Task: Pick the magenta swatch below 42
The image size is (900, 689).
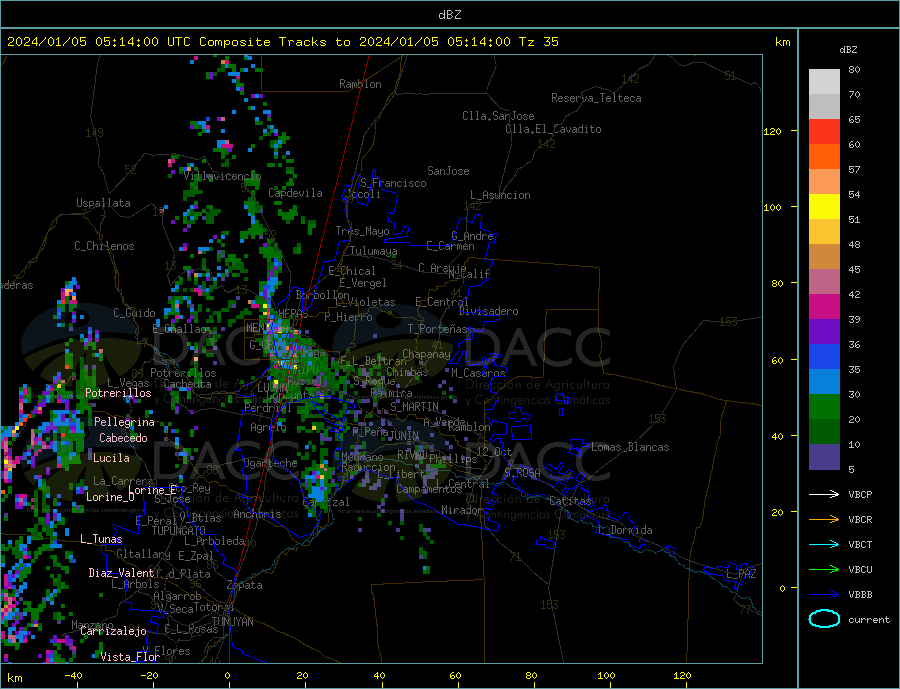Action: [x=824, y=307]
